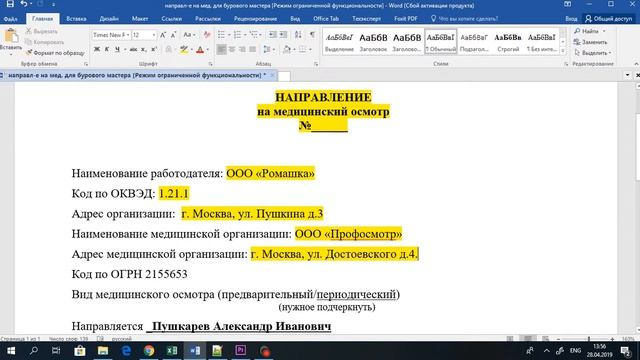Open Microsoft Store from taskbar
Screen dimensions: 640x360
[x=80, y=351]
